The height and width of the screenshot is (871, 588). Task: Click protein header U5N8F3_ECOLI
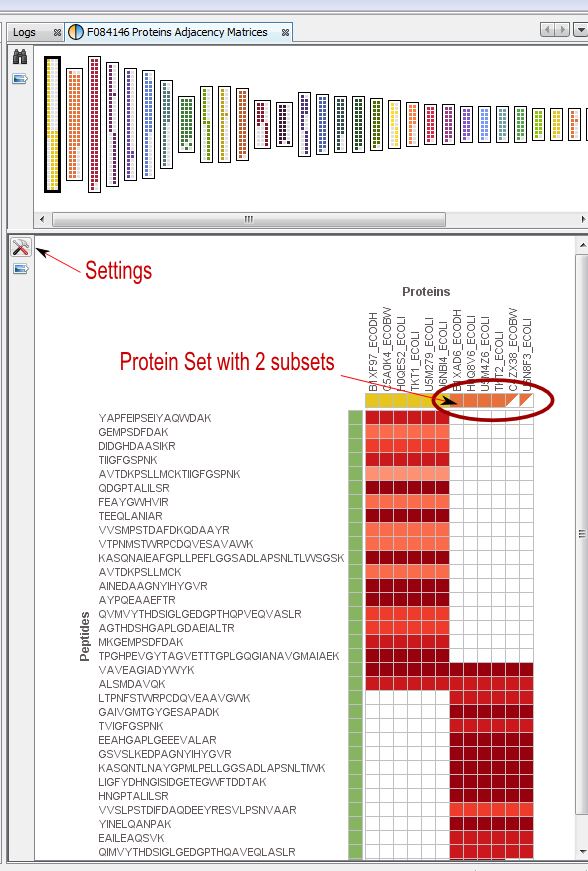[526, 354]
